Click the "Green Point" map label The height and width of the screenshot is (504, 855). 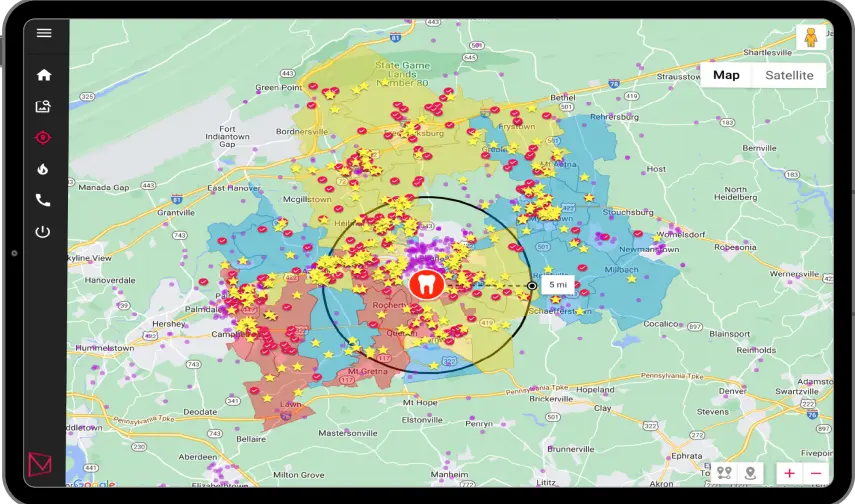click(279, 87)
